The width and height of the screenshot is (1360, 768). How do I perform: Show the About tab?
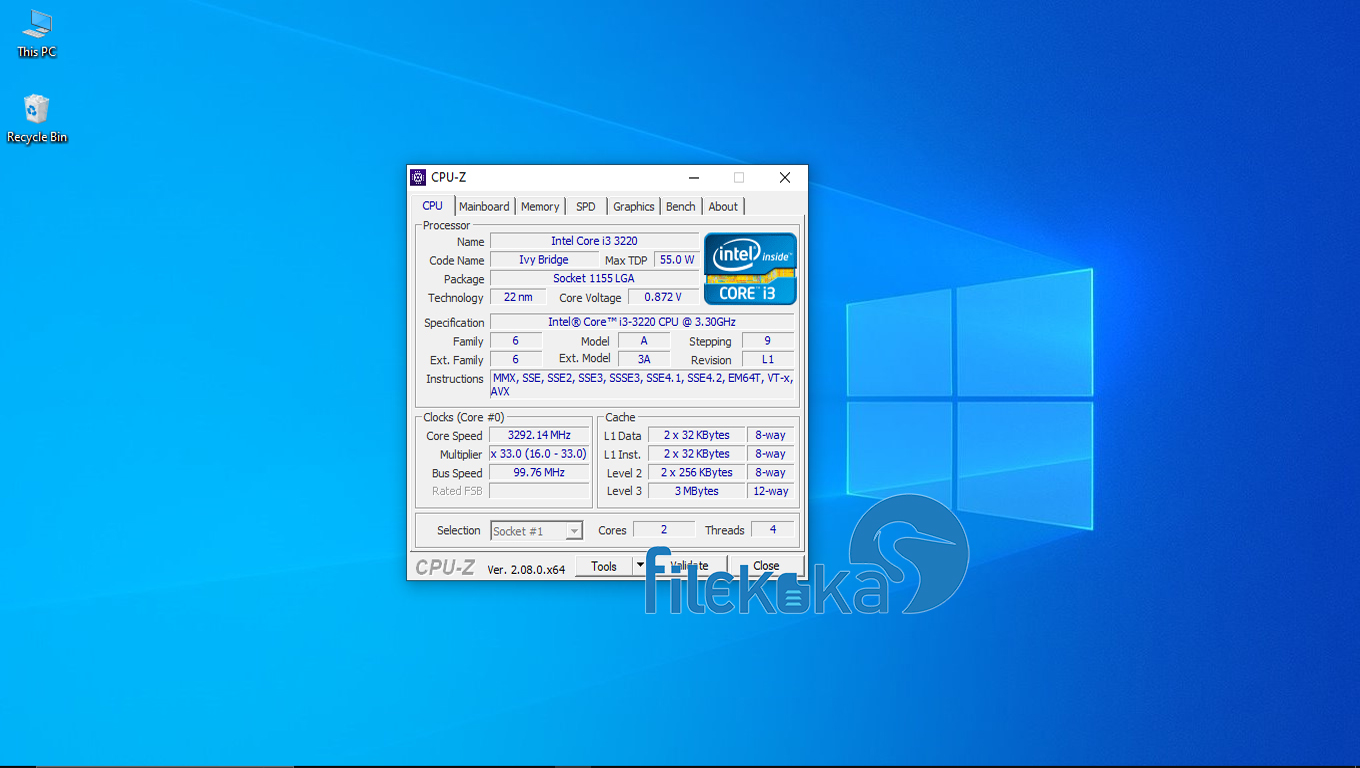[723, 207]
